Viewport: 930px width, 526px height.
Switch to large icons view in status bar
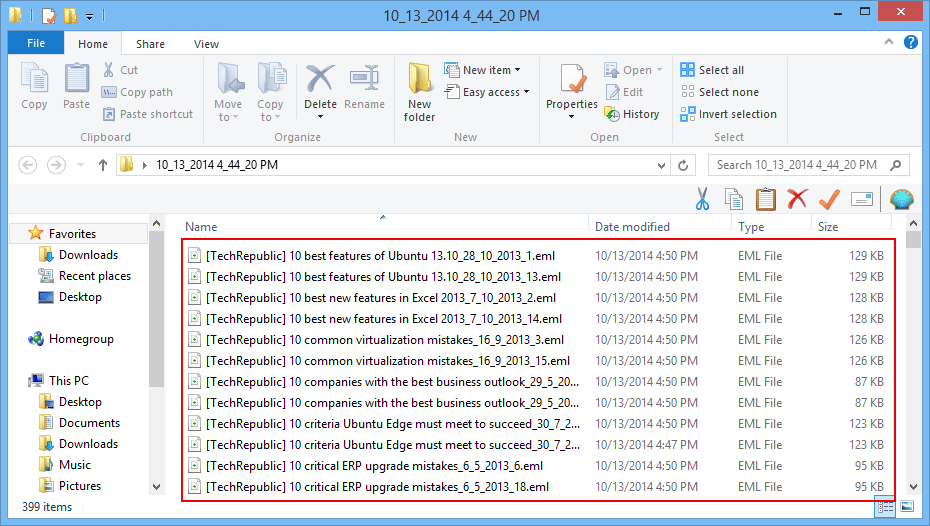[907, 507]
